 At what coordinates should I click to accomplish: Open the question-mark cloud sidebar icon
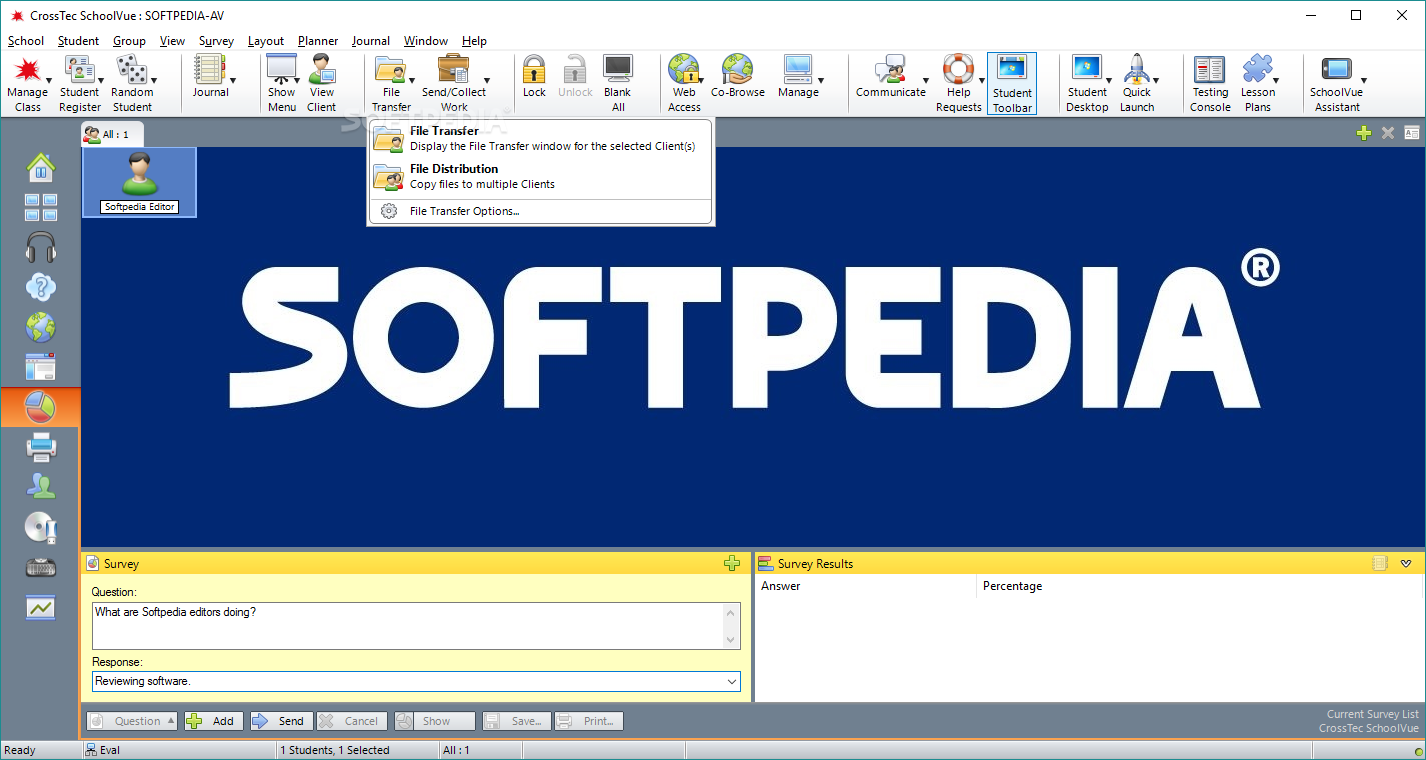pyautogui.click(x=41, y=287)
